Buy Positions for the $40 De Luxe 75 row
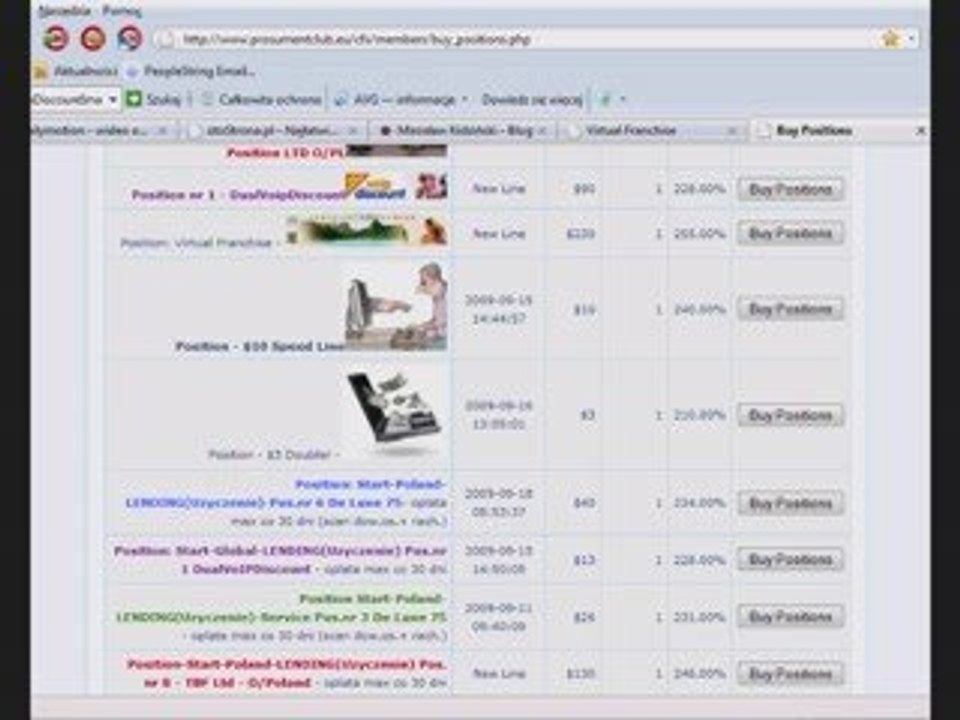This screenshot has width=960, height=720. pos(790,503)
